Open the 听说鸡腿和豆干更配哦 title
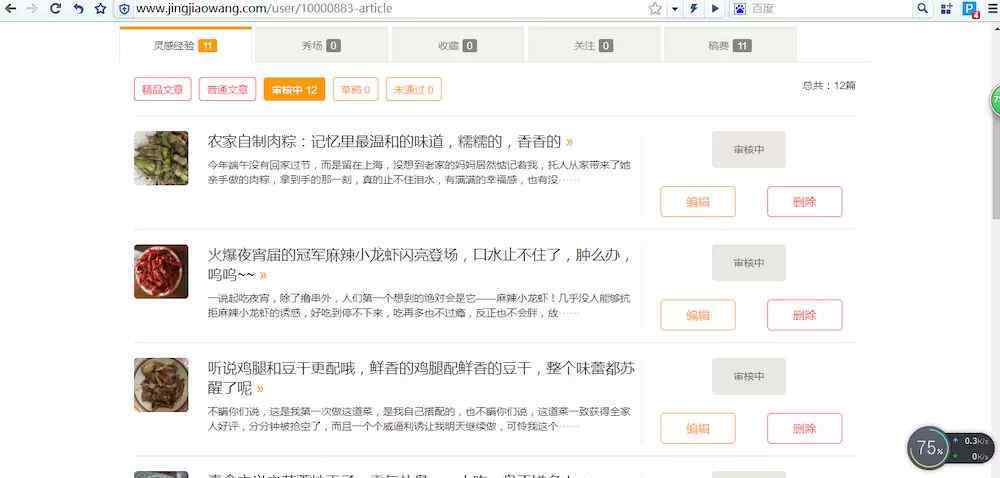 (x=421, y=378)
